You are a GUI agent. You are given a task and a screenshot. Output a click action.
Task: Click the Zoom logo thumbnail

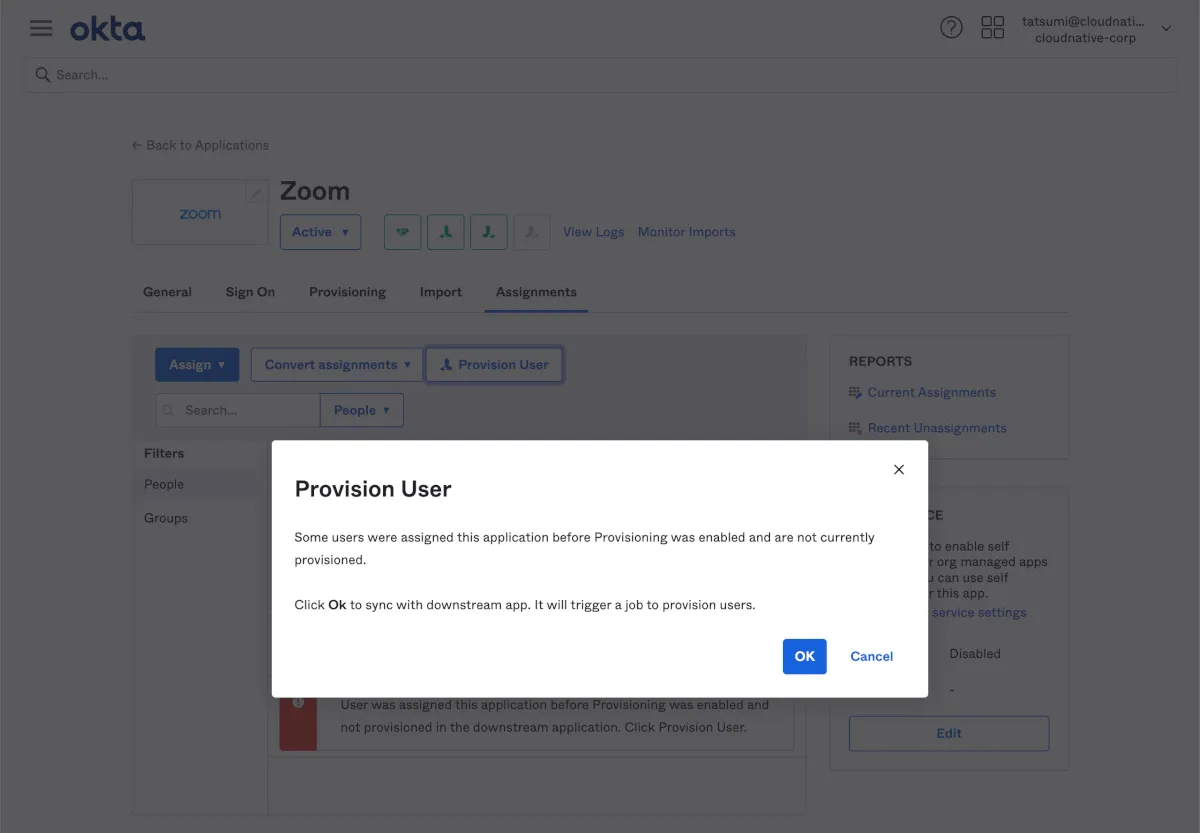[200, 213]
